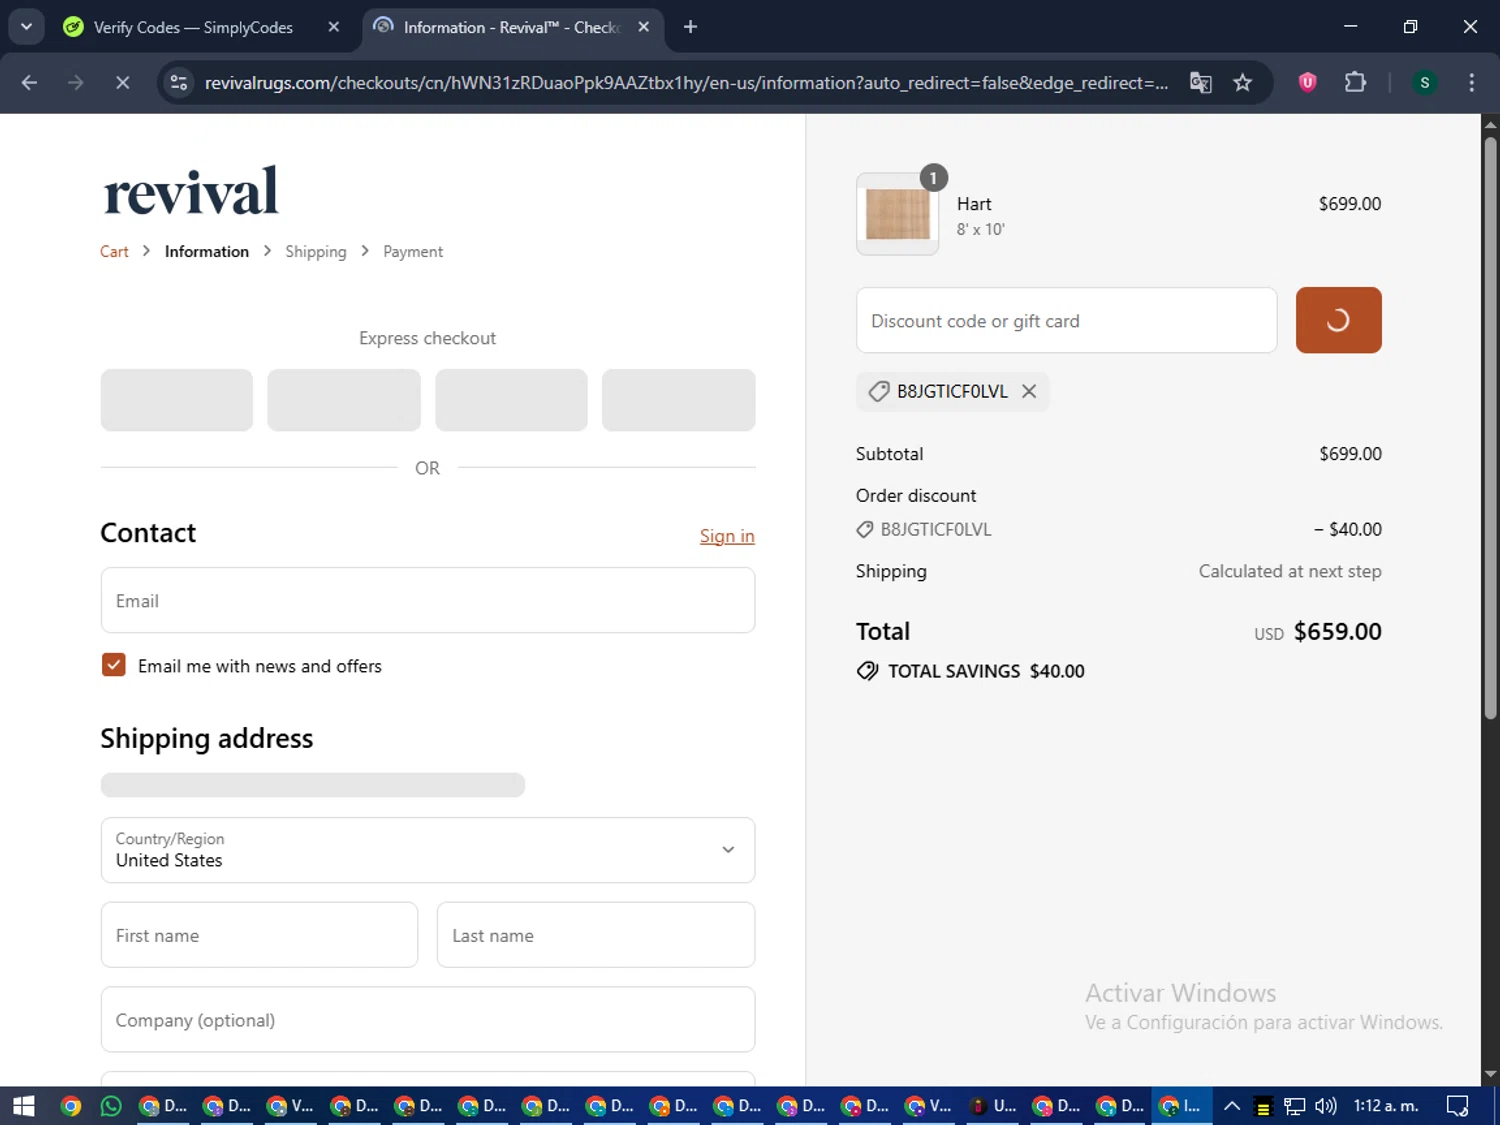Click the quantity badge on Hart rug

click(x=933, y=178)
